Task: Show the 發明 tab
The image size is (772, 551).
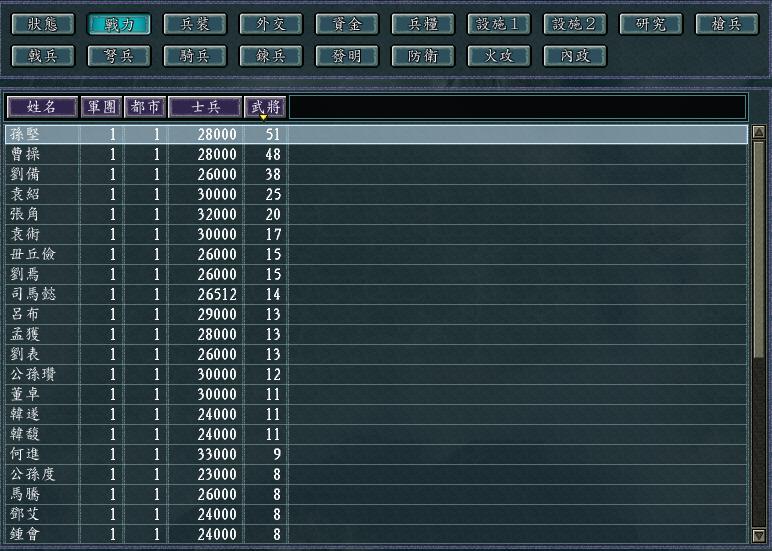Action: 347,56
